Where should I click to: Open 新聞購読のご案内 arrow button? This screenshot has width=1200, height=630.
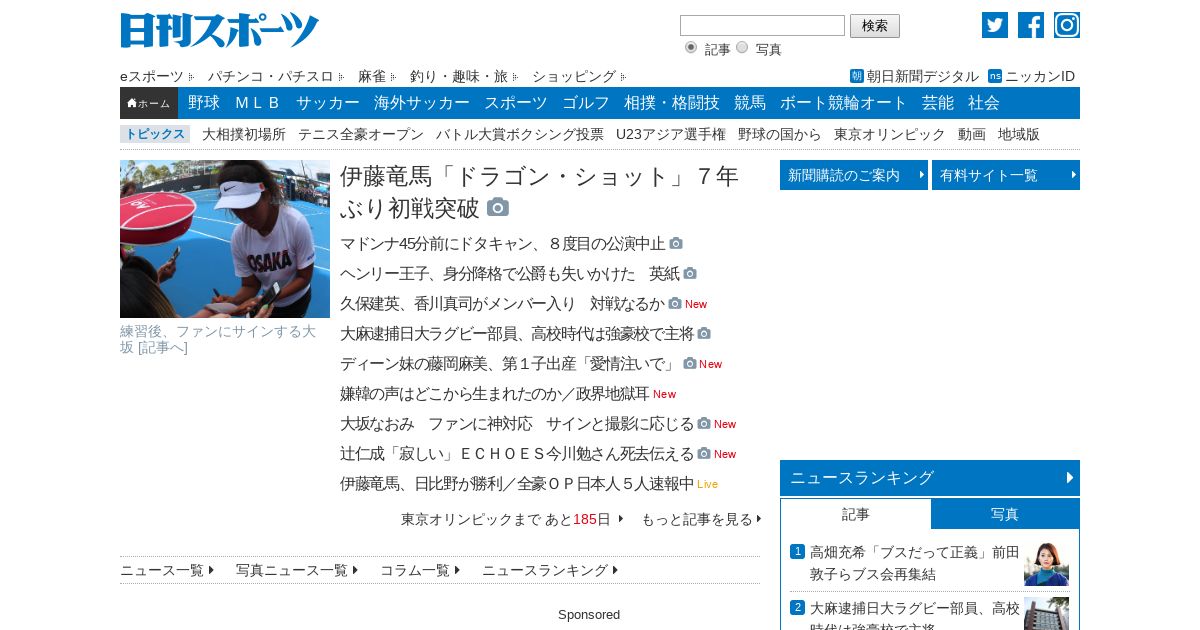[x=854, y=175]
